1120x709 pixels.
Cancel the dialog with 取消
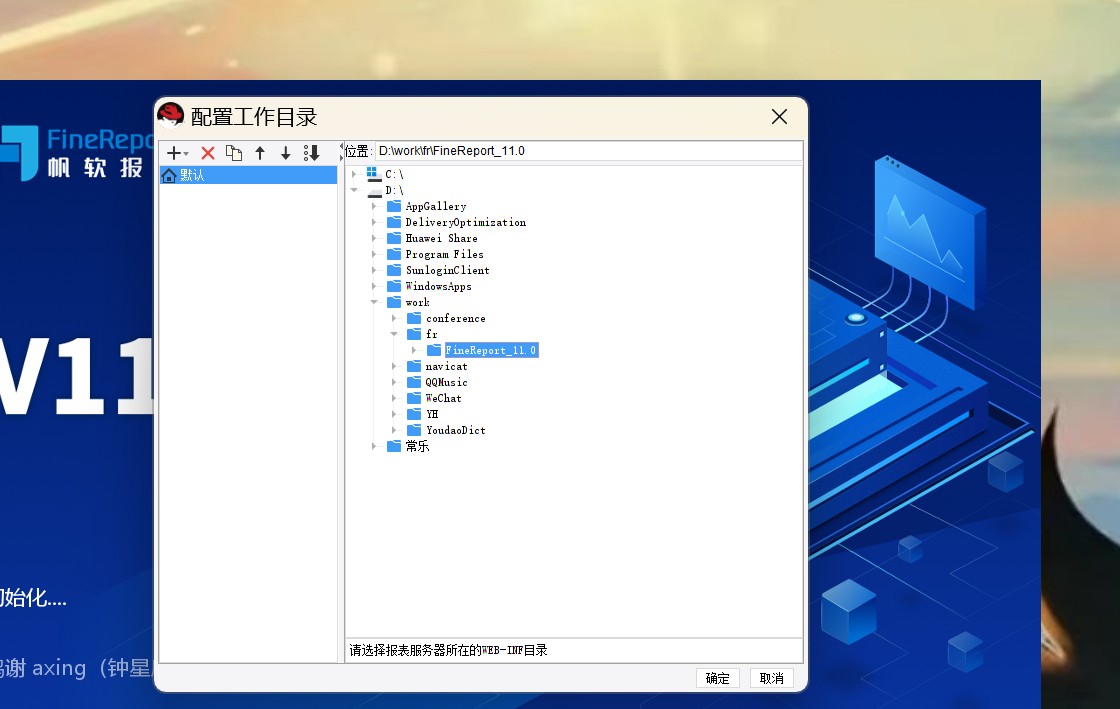click(x=771, y=678)
